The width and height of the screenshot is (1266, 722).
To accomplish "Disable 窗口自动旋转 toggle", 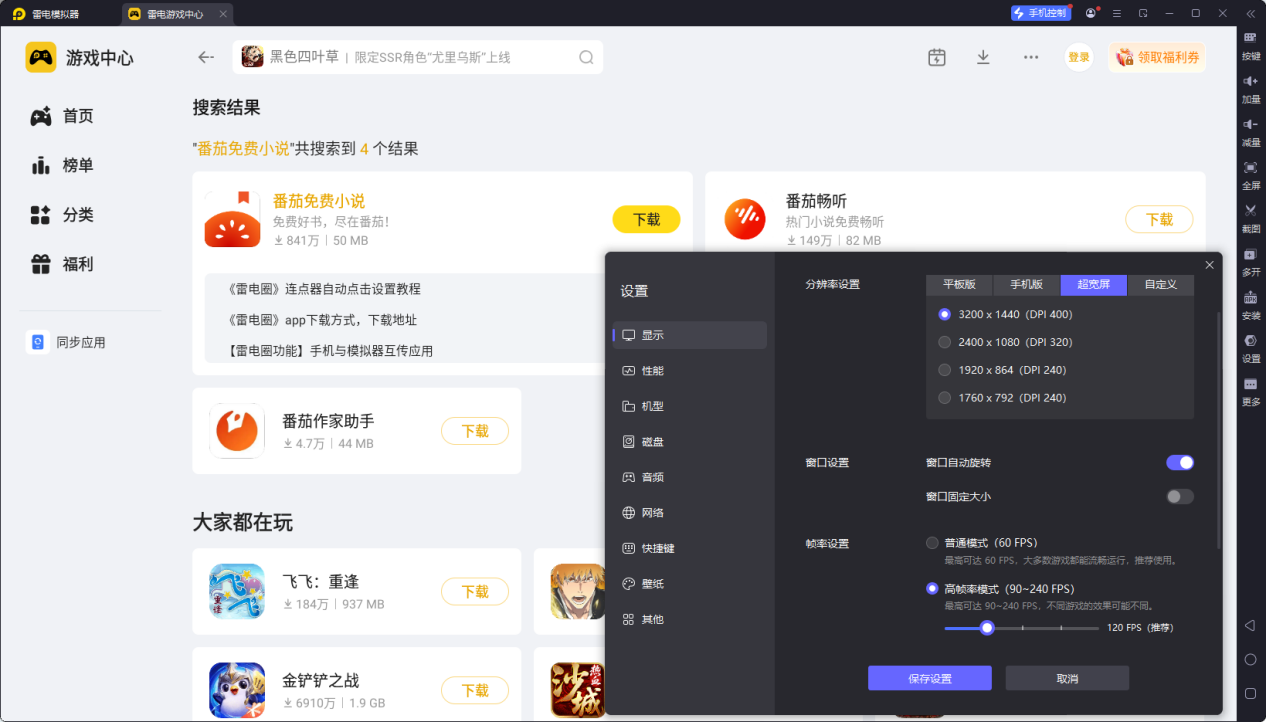I will pos(1179,462).
